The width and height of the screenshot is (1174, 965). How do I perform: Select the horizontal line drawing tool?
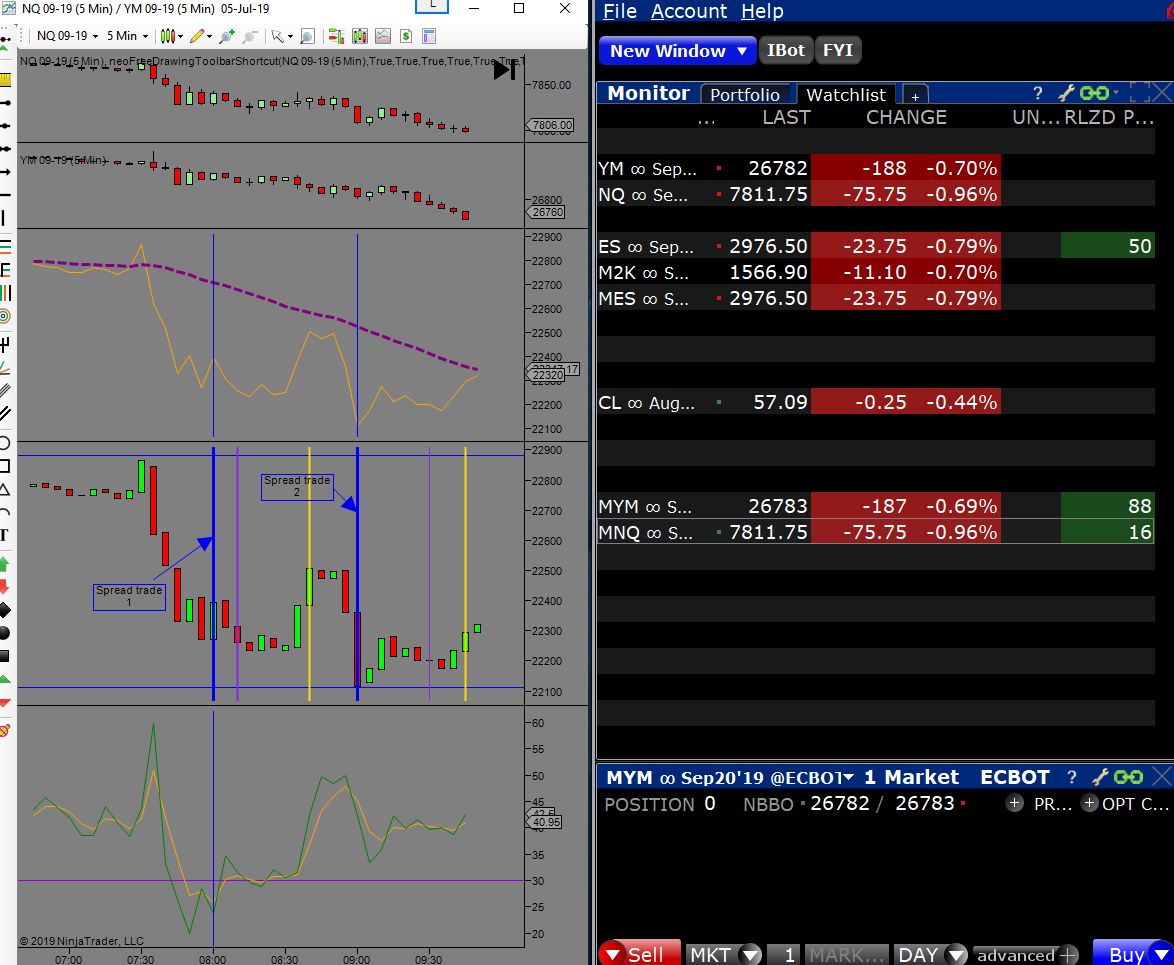point(5,195)
